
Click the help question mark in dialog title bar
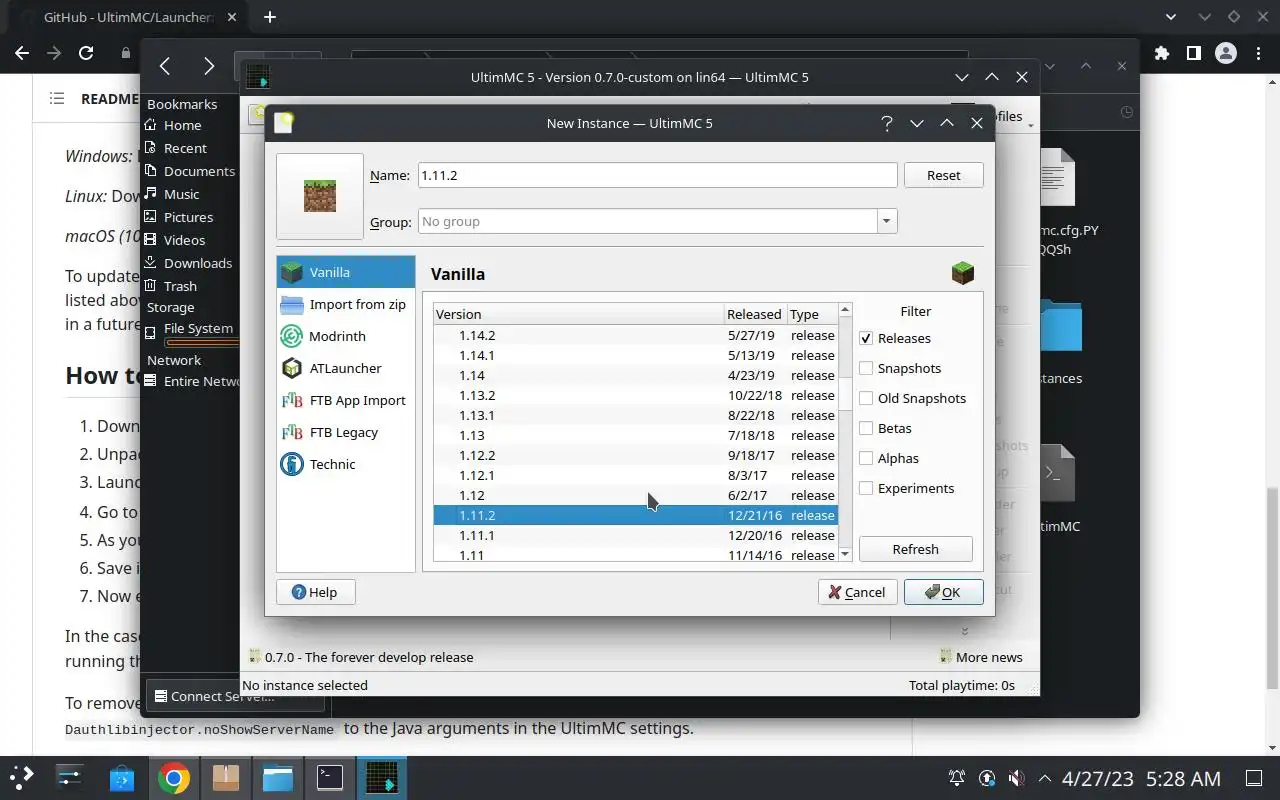(x=886, y=123)
